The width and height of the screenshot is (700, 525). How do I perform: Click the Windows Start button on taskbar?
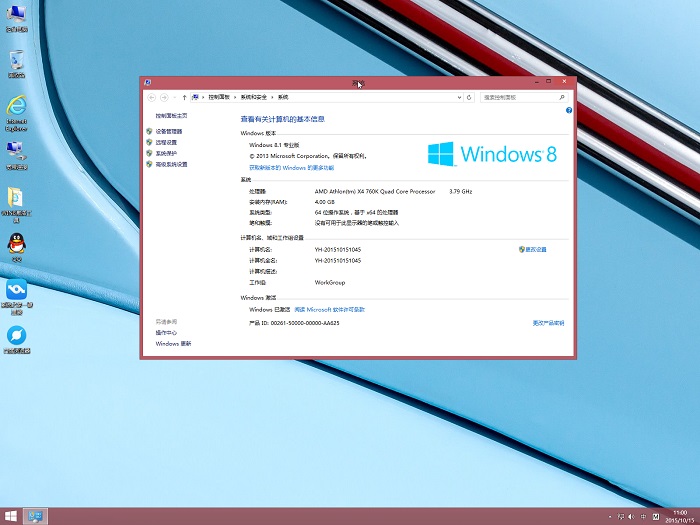(11, 516)
